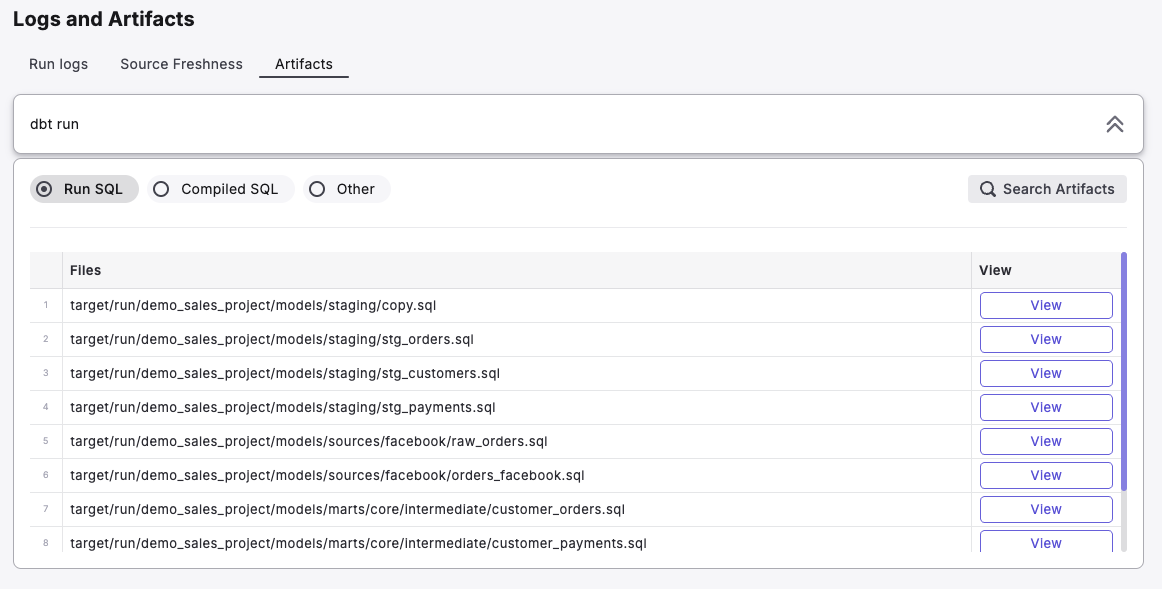Viewport: 1162px width, 589px height.
Task: Click the artifacts list vertical scrollbar
Action: (x=1124, y=370)
